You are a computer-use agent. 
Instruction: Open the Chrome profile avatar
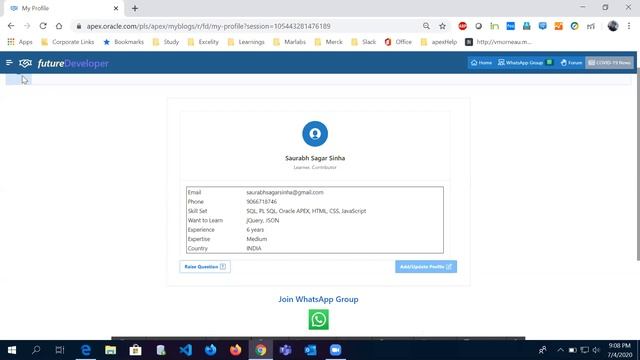pyautogui.click(x=613, y=26)
